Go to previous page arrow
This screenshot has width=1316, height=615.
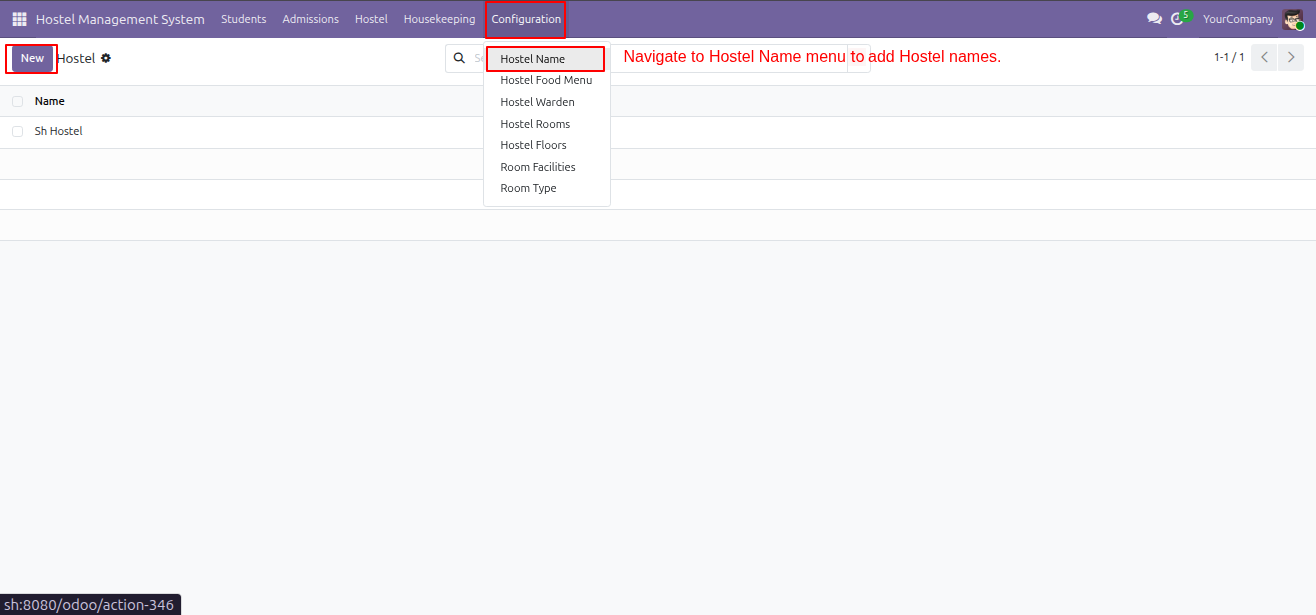tap(1264, 58)
